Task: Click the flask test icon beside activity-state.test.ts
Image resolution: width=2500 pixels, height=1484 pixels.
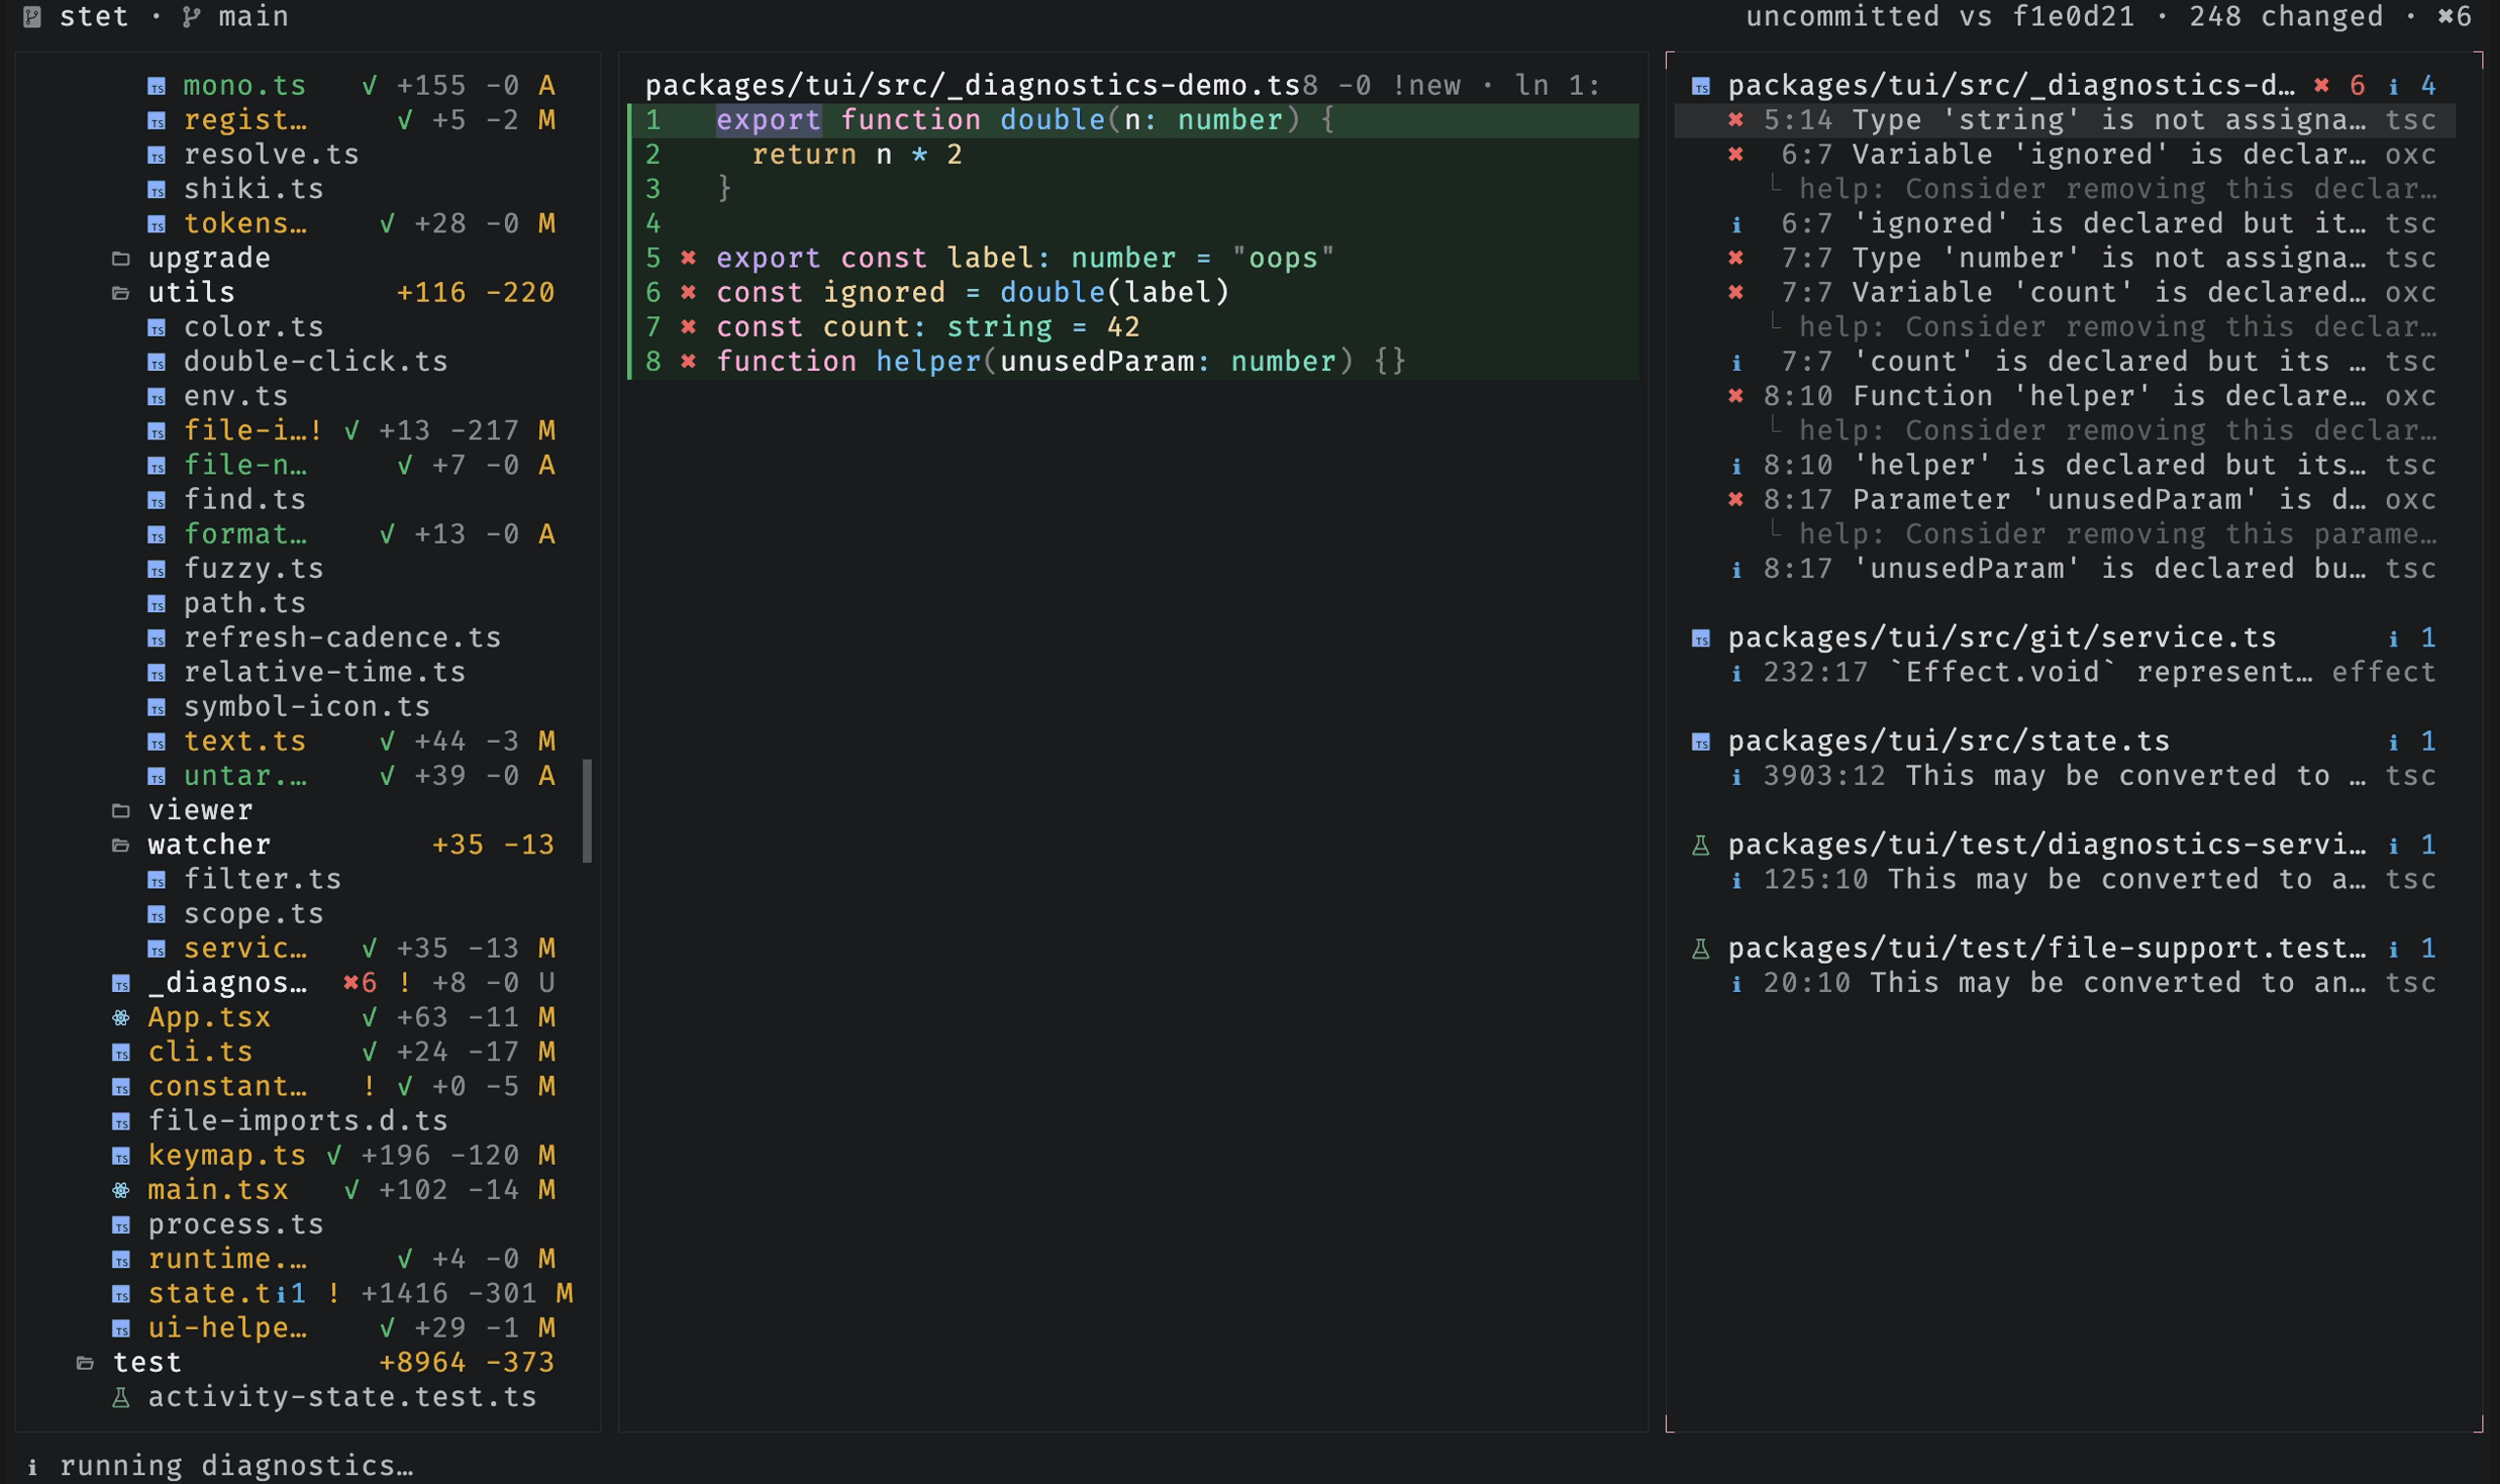Action: point(121,1398)
